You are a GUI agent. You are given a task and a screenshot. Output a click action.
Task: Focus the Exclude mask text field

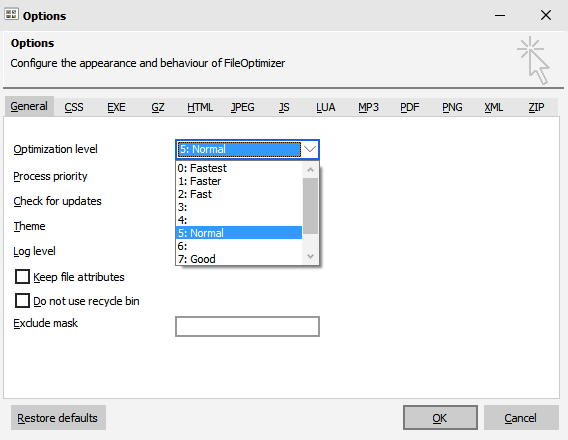point(247,326)
